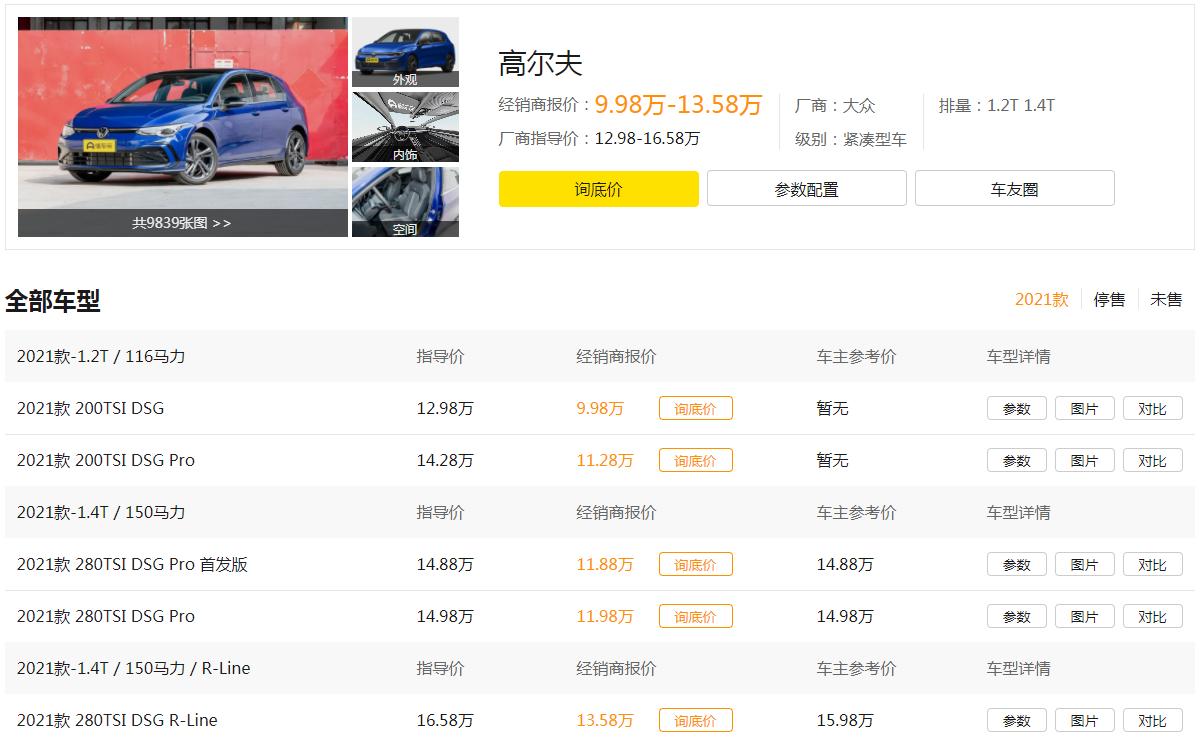Click 对比 for 280TSI DSG R-Line

(1153, 720)
